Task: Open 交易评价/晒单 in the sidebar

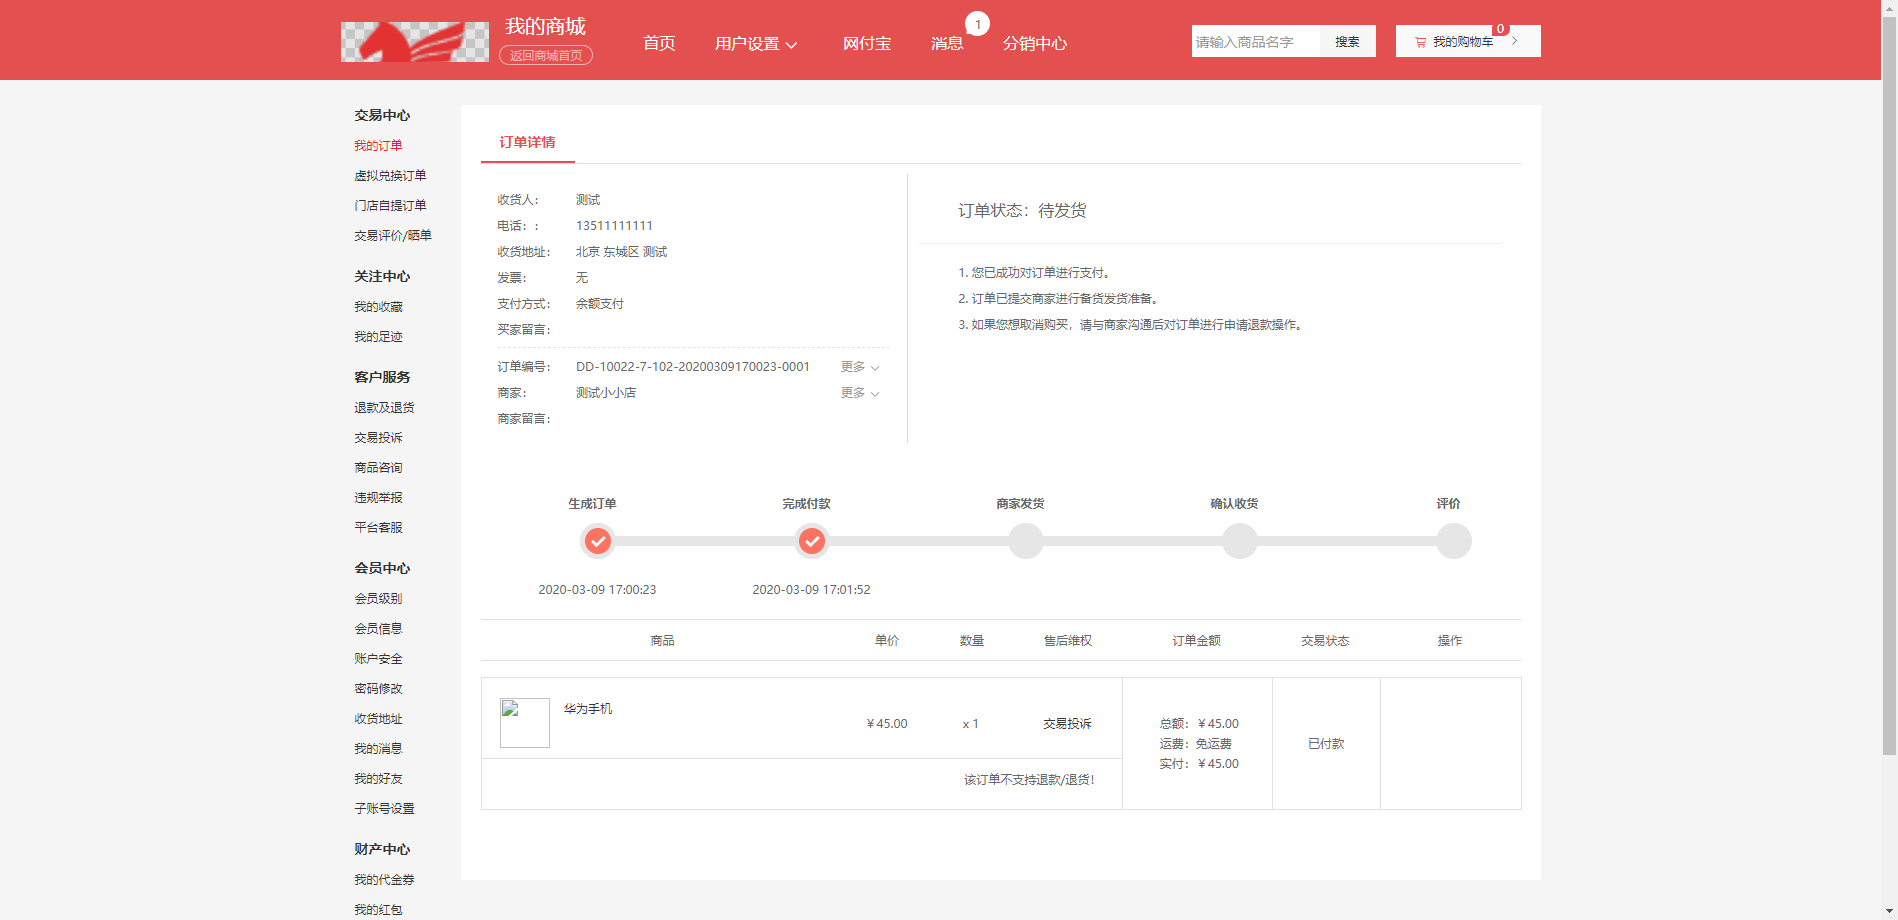Action: tap(393, 236)
